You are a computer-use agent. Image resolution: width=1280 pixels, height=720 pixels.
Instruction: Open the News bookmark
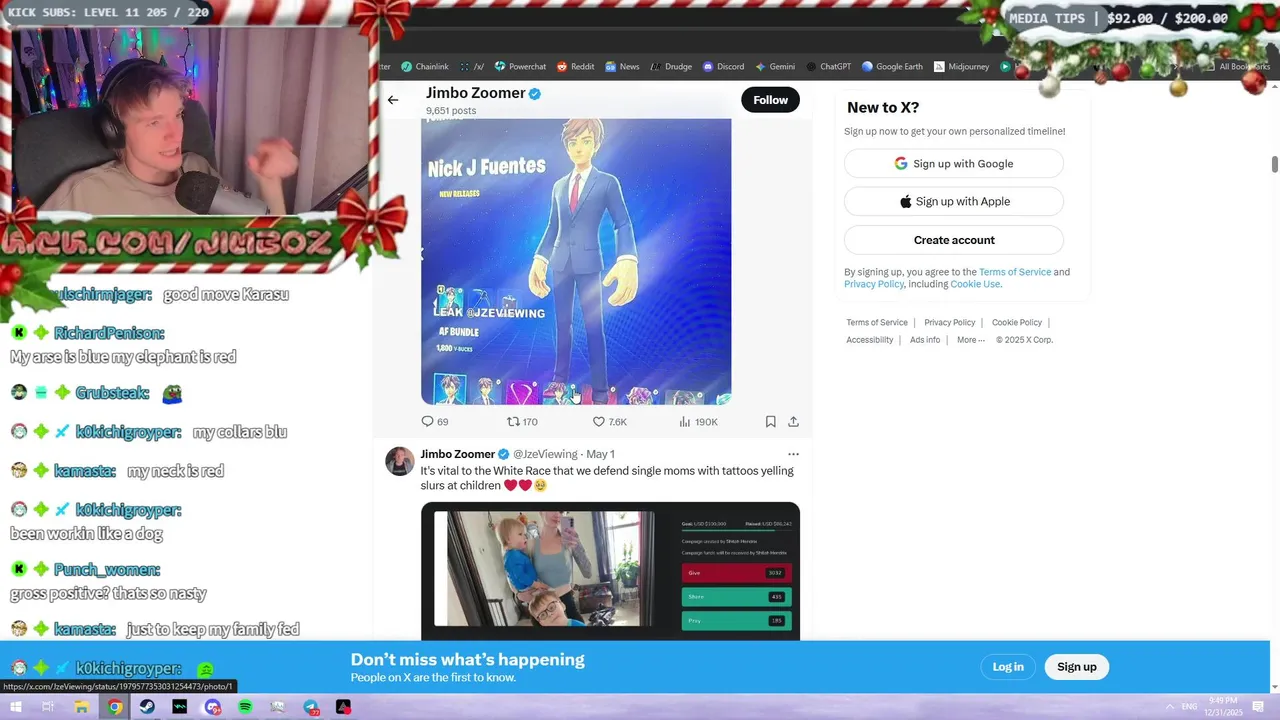tap(622, 67)
